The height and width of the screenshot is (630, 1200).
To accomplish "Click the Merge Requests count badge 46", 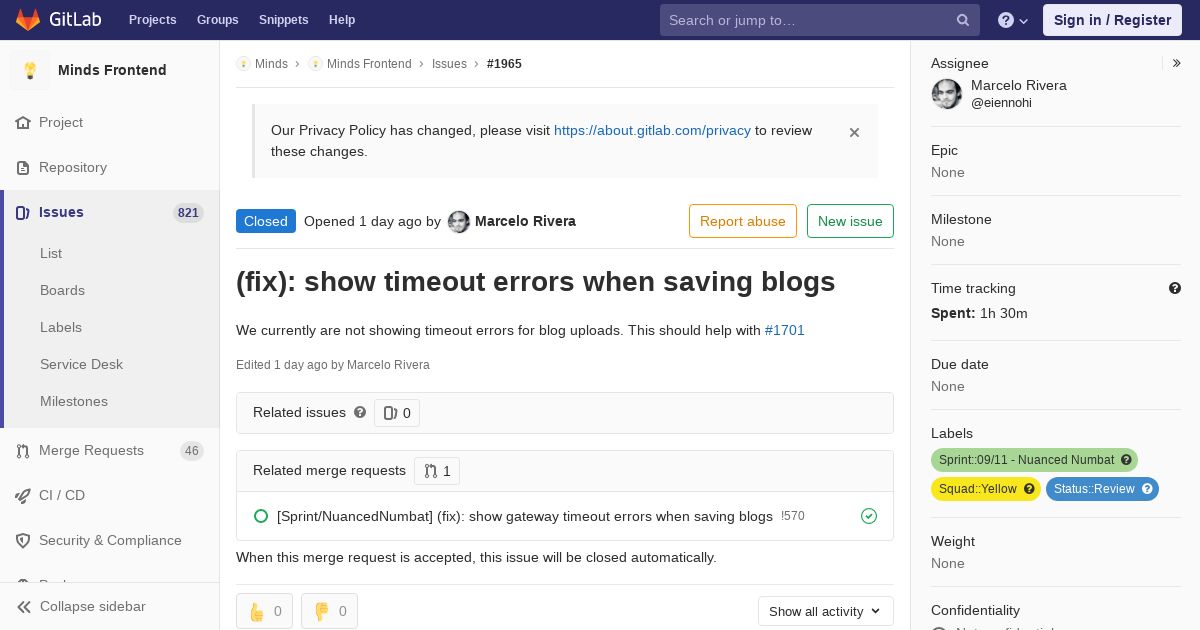I will pos(192,451).
